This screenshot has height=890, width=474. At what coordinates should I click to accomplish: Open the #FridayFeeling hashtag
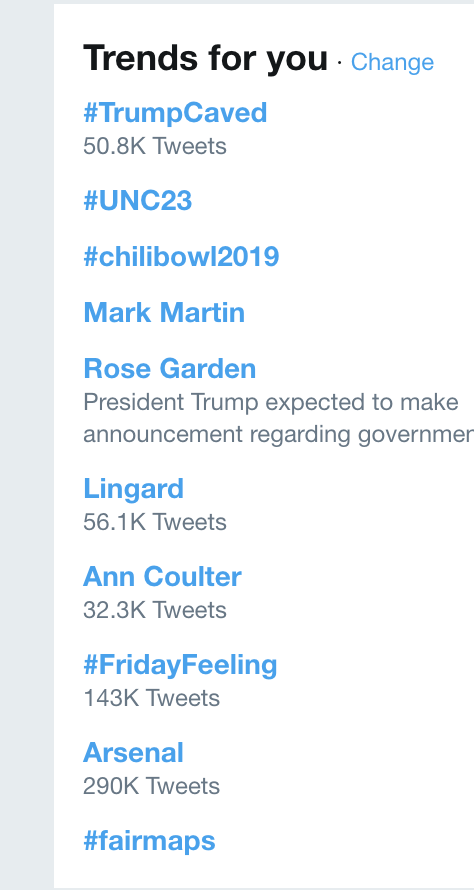181,665
